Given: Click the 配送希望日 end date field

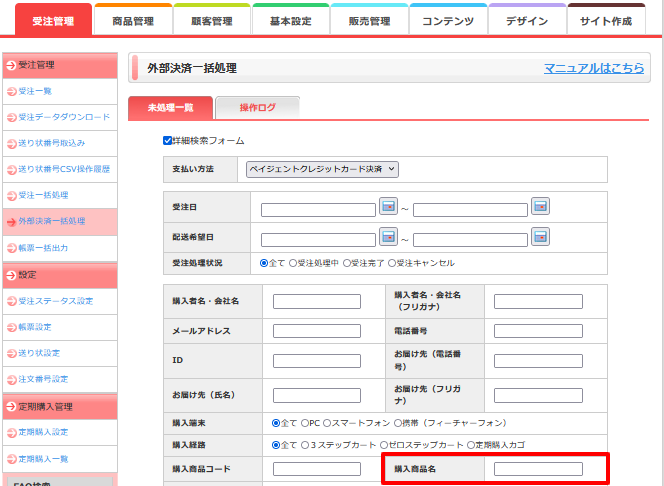Looking at the screenshot, I should [x=470, y=240].
